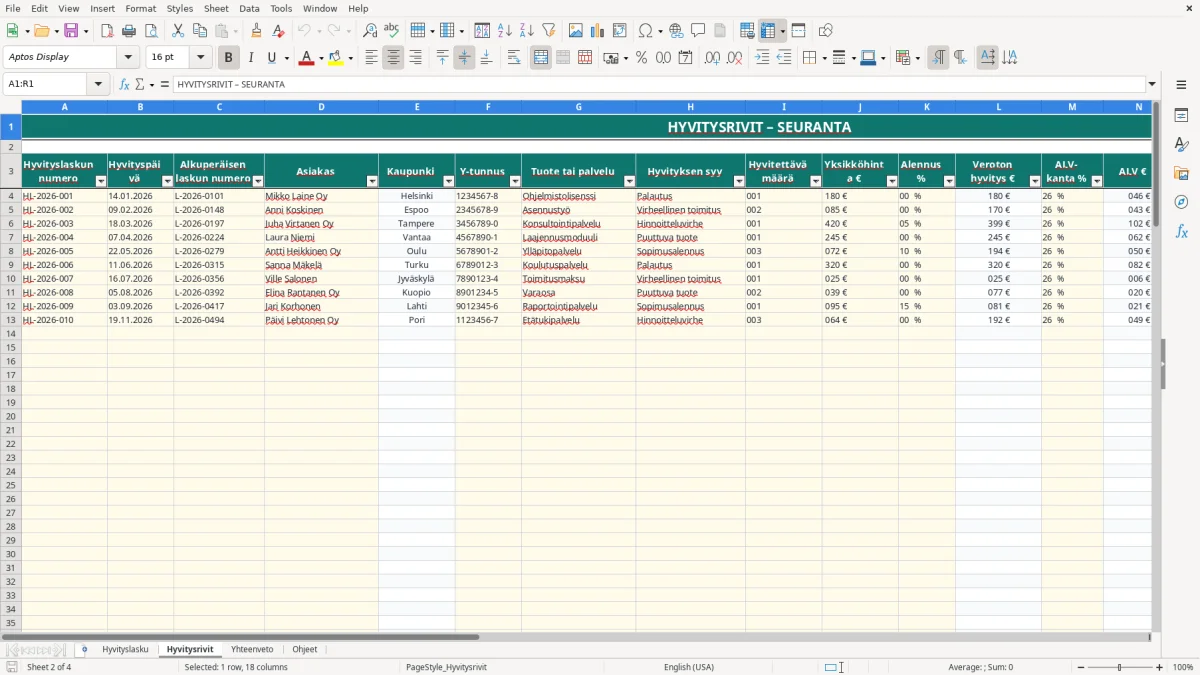
Task: Open the sidebar Properties panel
Action: [1181, 115]
